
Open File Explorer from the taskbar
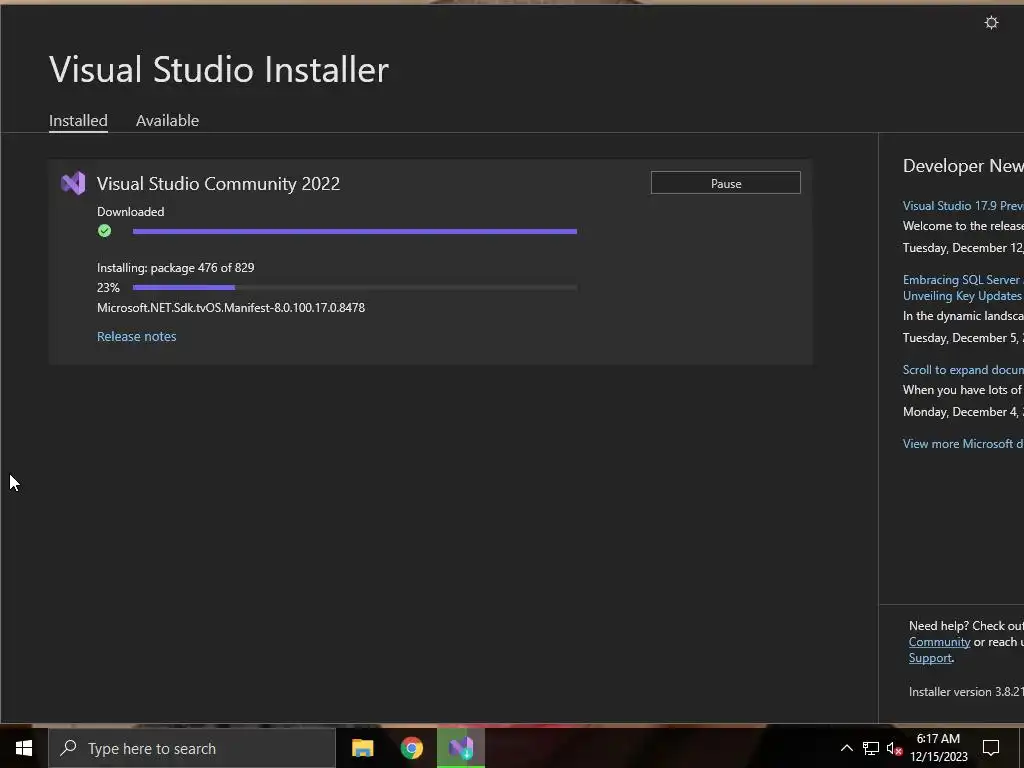[362, 748]
